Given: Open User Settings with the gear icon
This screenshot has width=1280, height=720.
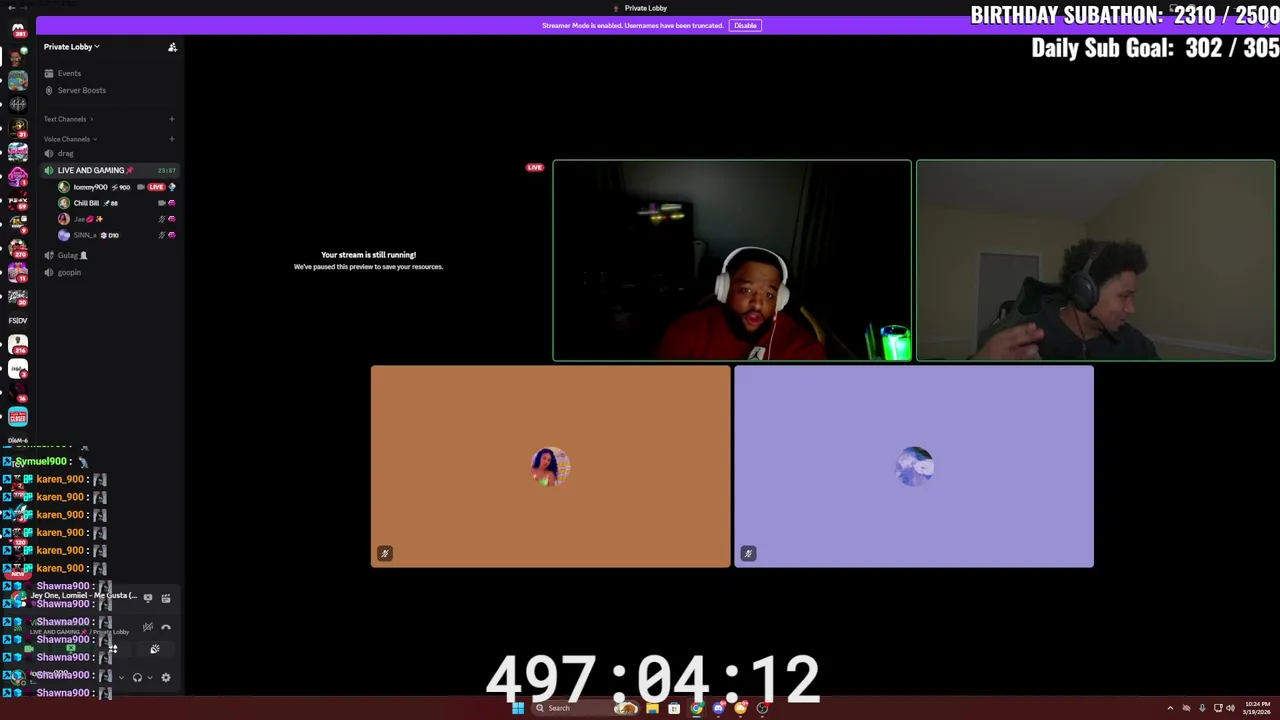Looking at the screenshot, I should point(166,677).
